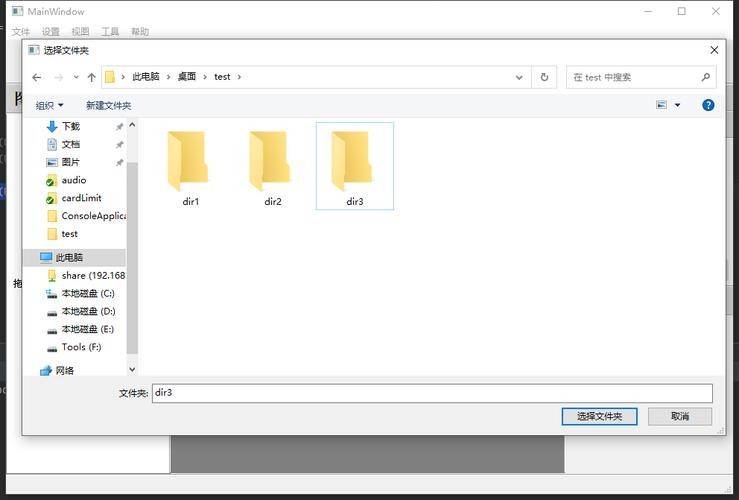Open 文件 menu in MainWindow
Image resolution: width=739 pixels, height=500 pixels.
[20, 32]
